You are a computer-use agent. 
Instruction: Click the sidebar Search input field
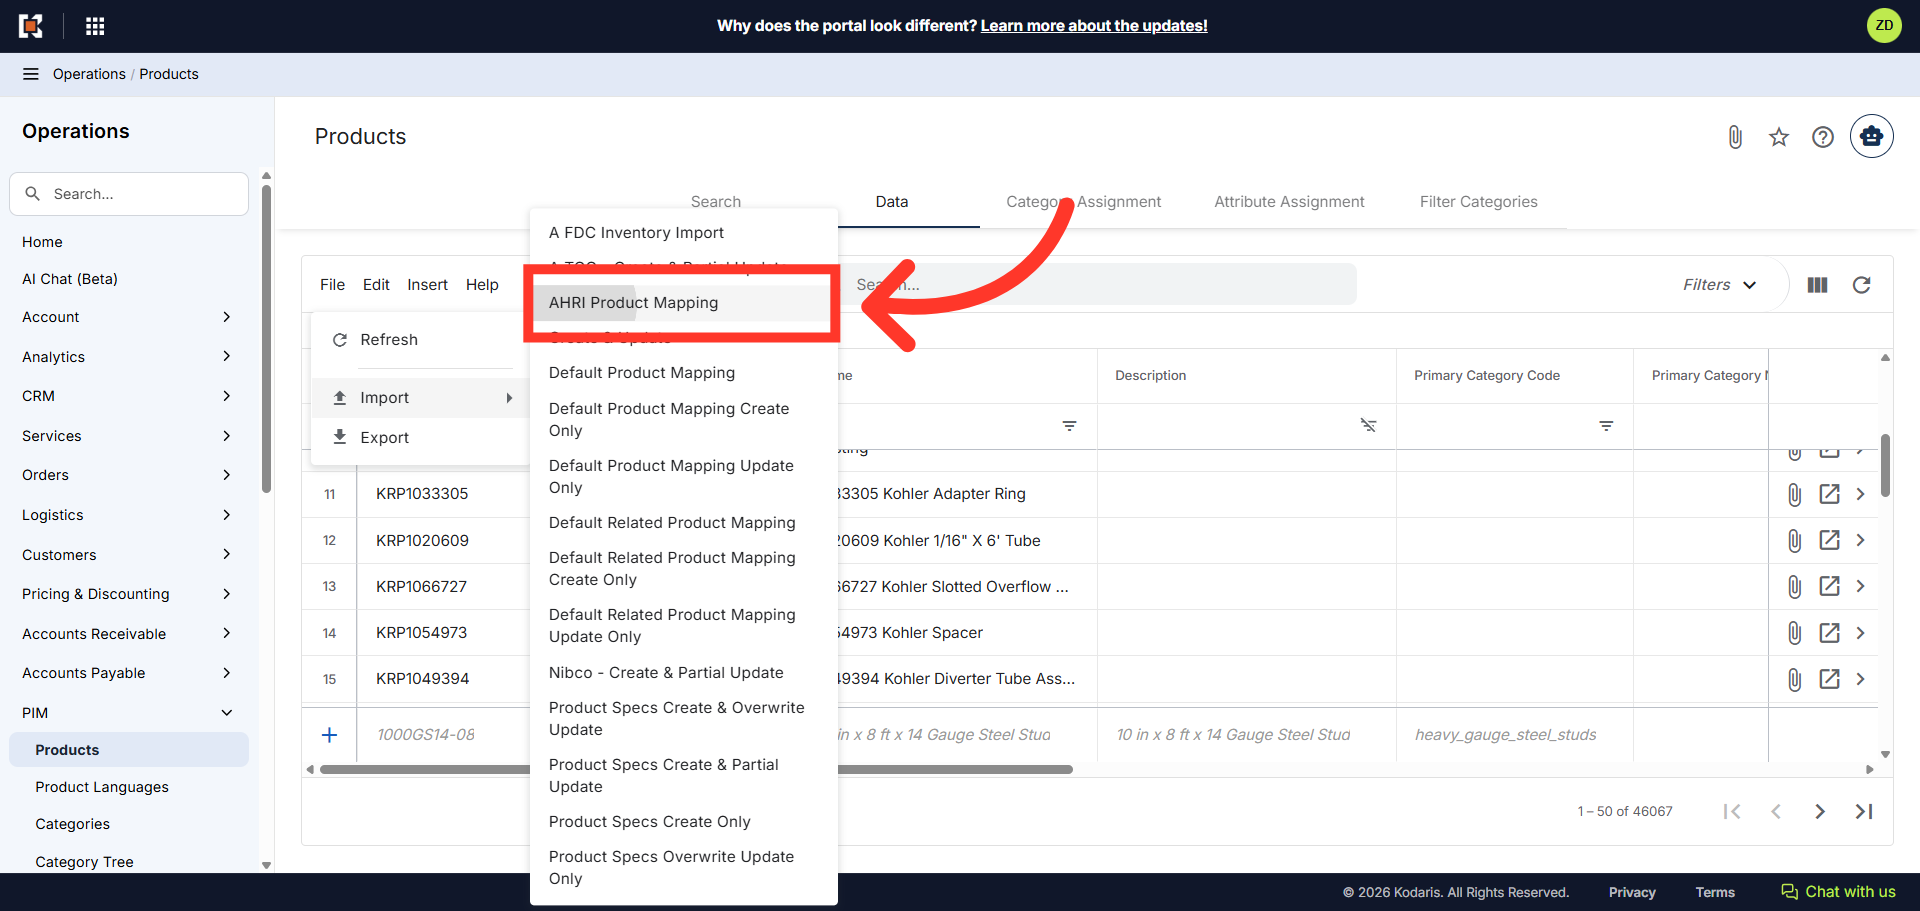point(129,194)
